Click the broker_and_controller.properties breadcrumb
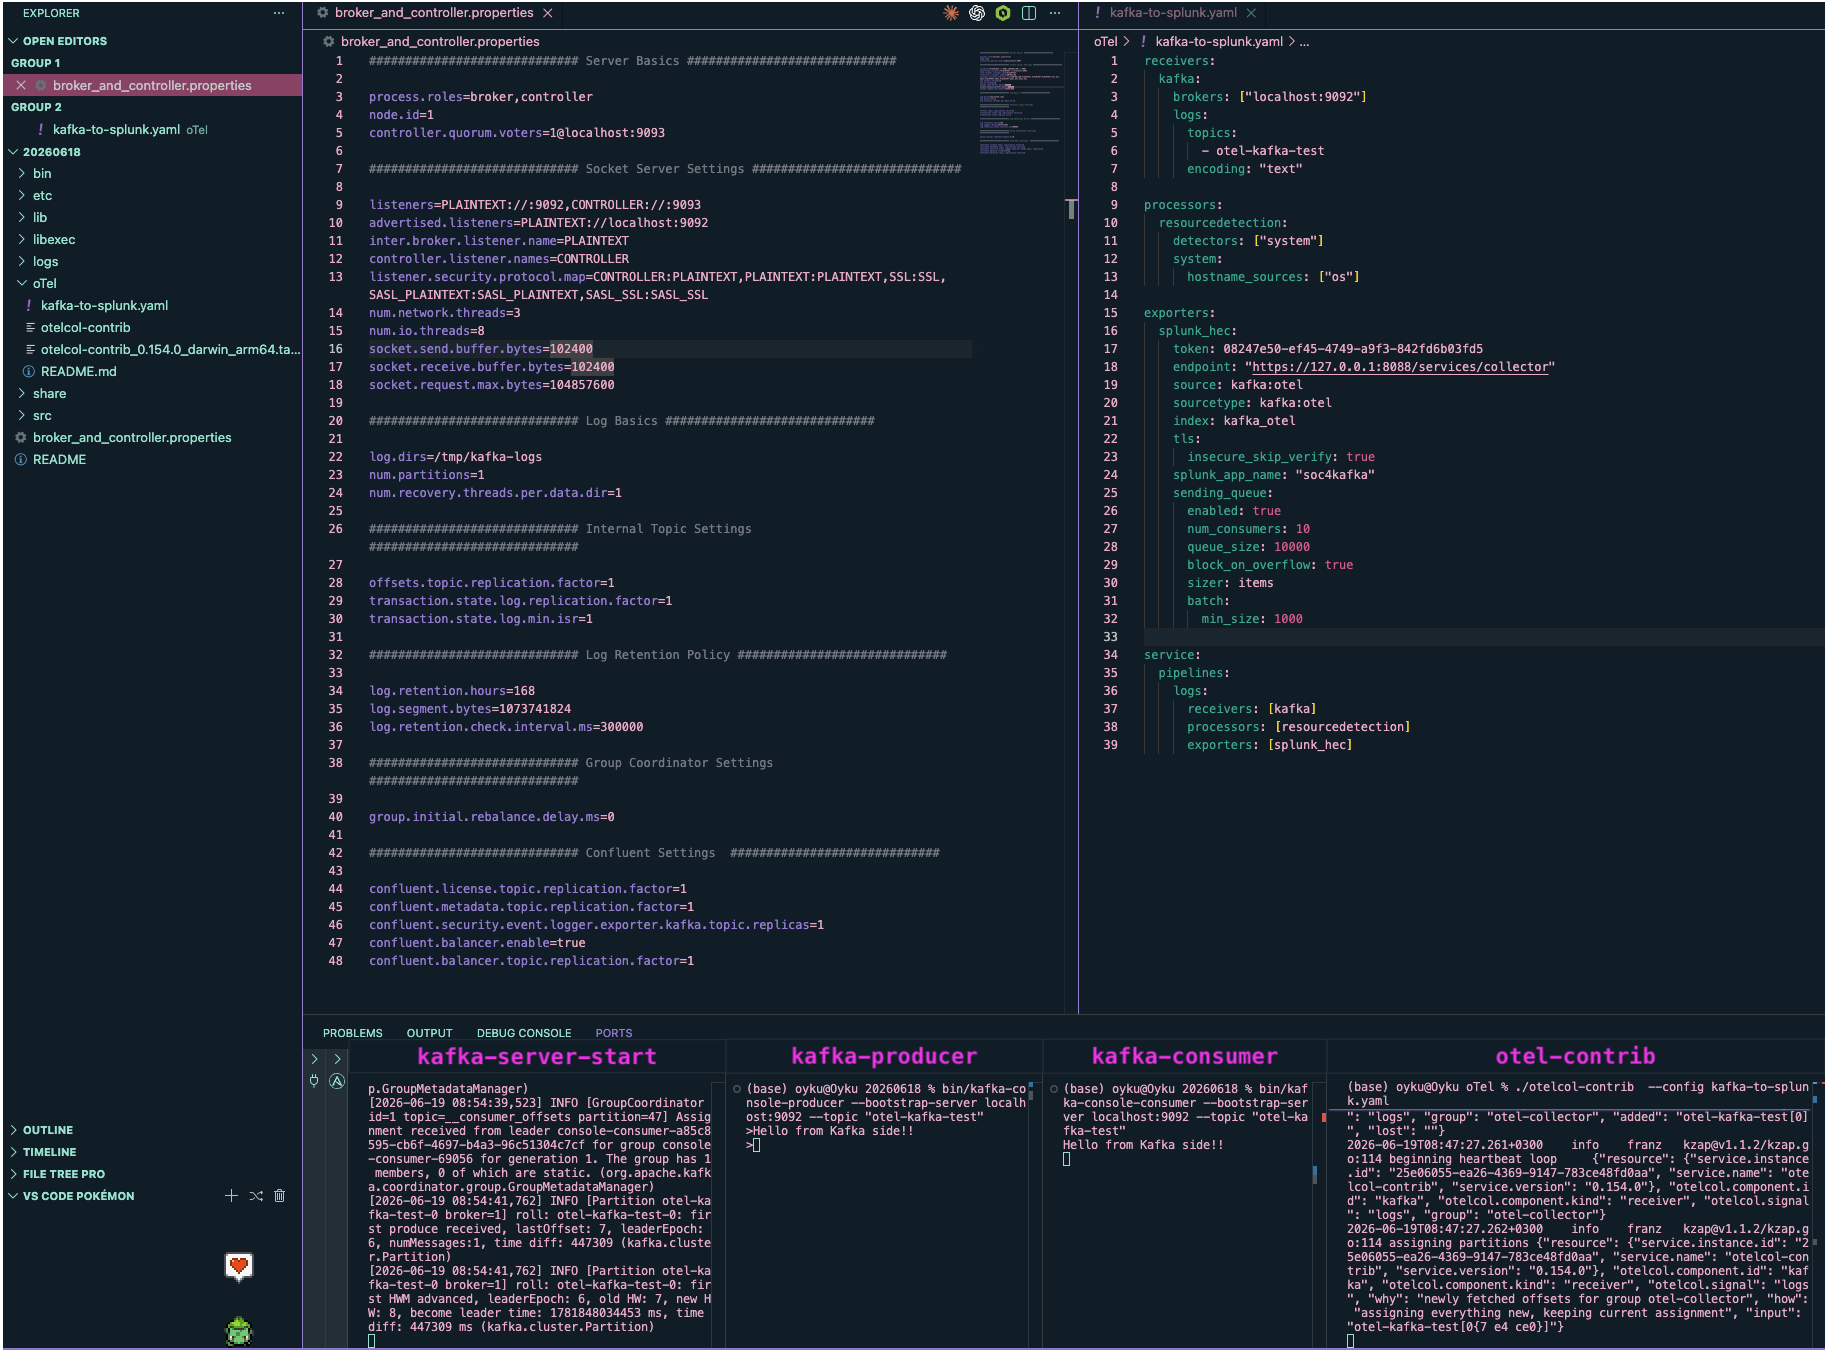 point(440,41)
